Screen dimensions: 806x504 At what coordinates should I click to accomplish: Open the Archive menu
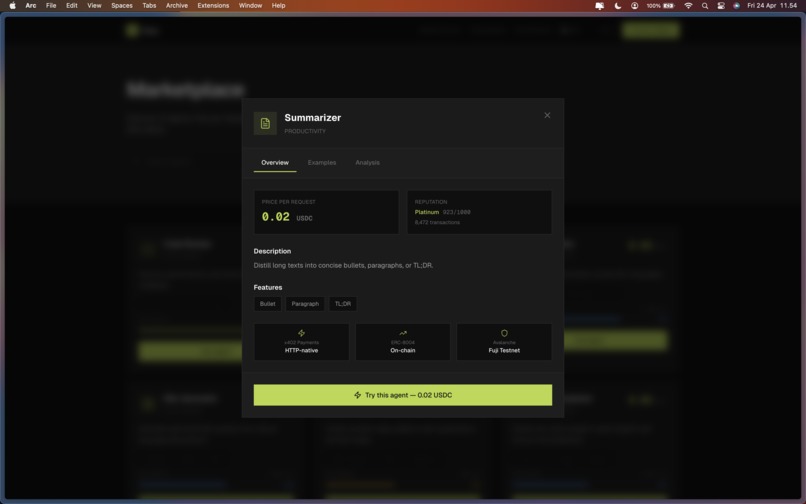pos(177,6)
